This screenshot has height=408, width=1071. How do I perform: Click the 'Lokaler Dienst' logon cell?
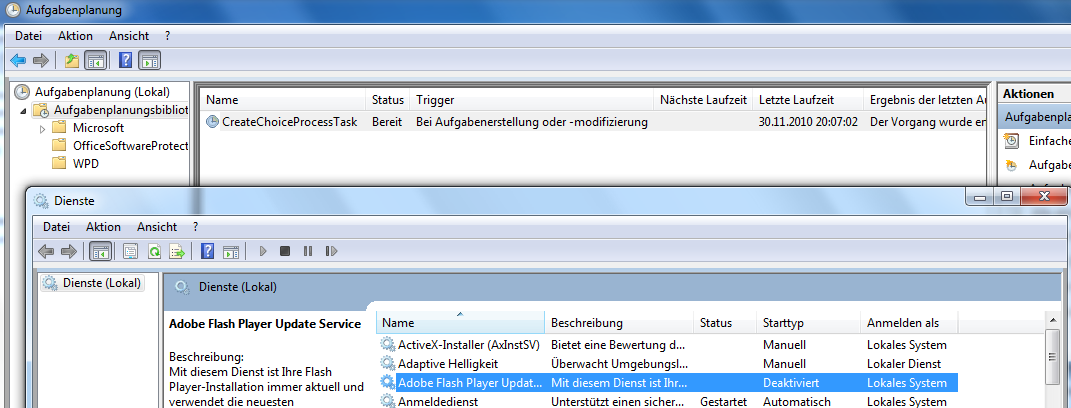(x=904, y=364)
